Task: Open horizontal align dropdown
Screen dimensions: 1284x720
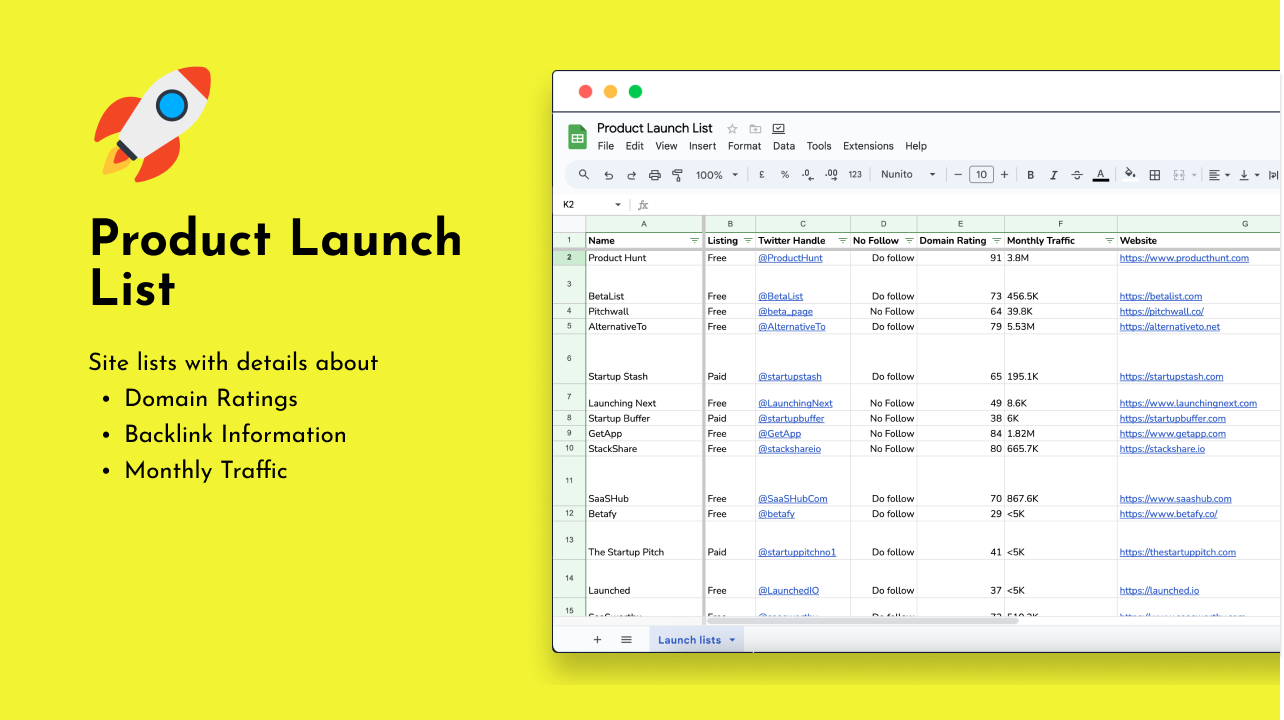Action: coord(1219,175)
